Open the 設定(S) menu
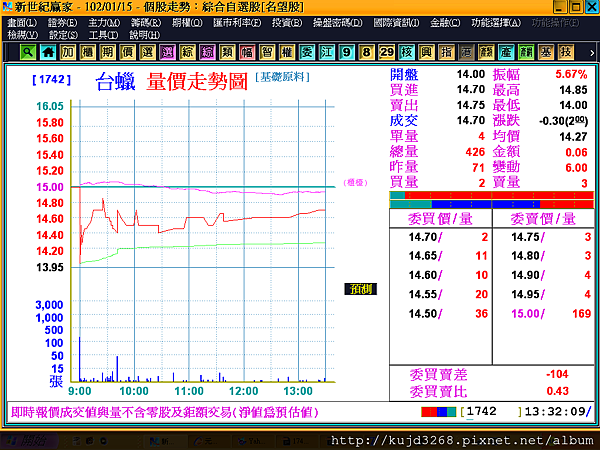The image size is (600, 450). pos(63,35)
